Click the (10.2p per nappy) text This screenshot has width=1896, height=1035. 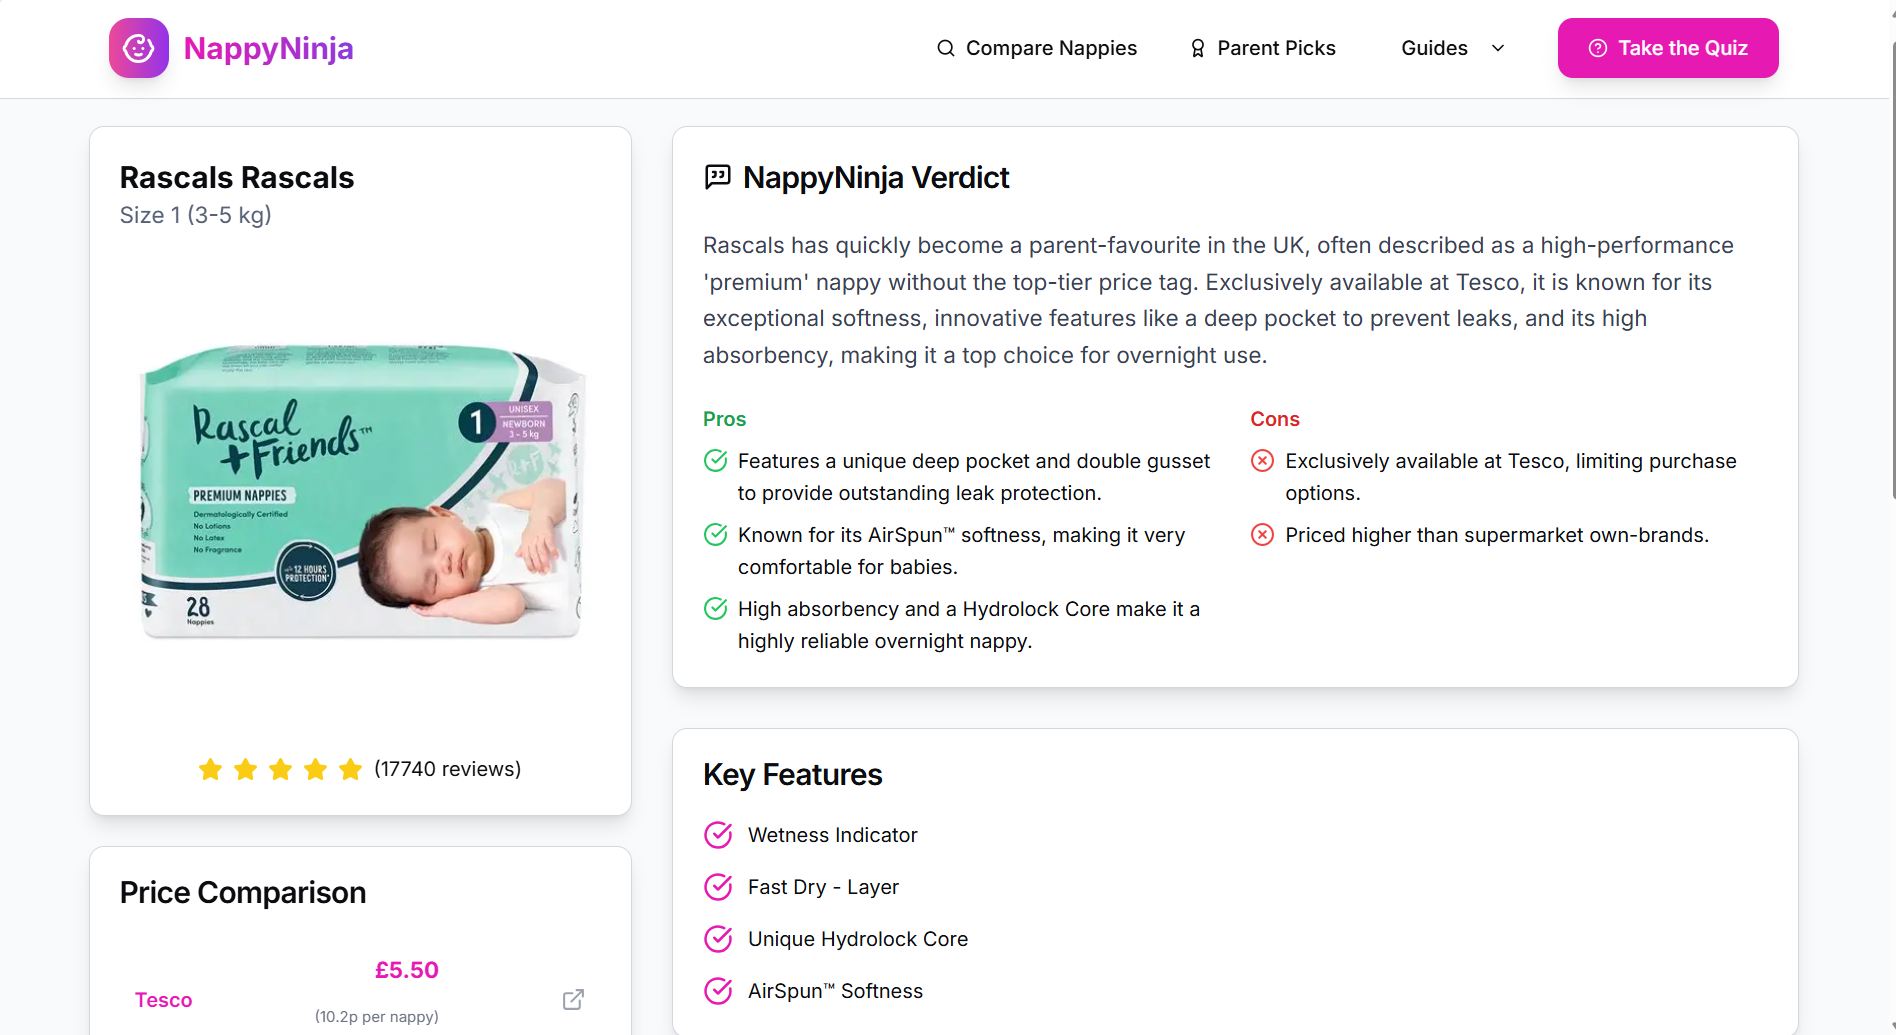377,1017
